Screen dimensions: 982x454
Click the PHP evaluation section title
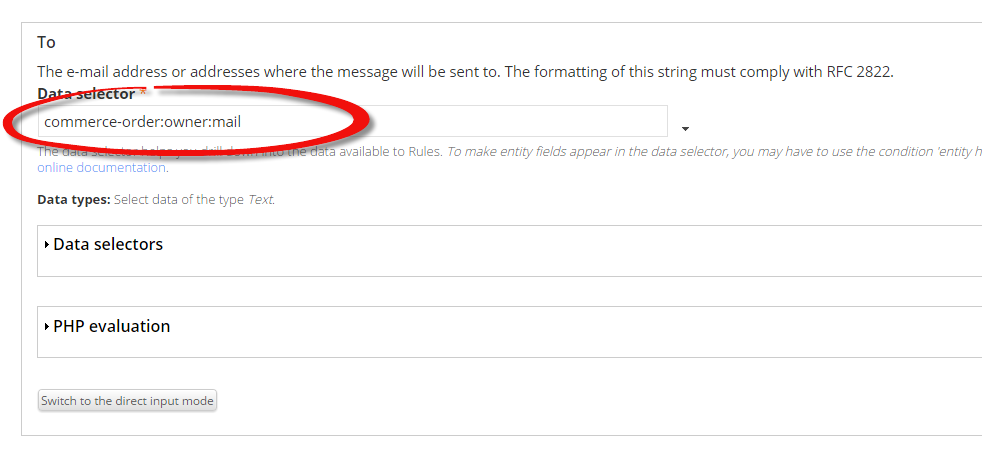[x=111, y=326]
